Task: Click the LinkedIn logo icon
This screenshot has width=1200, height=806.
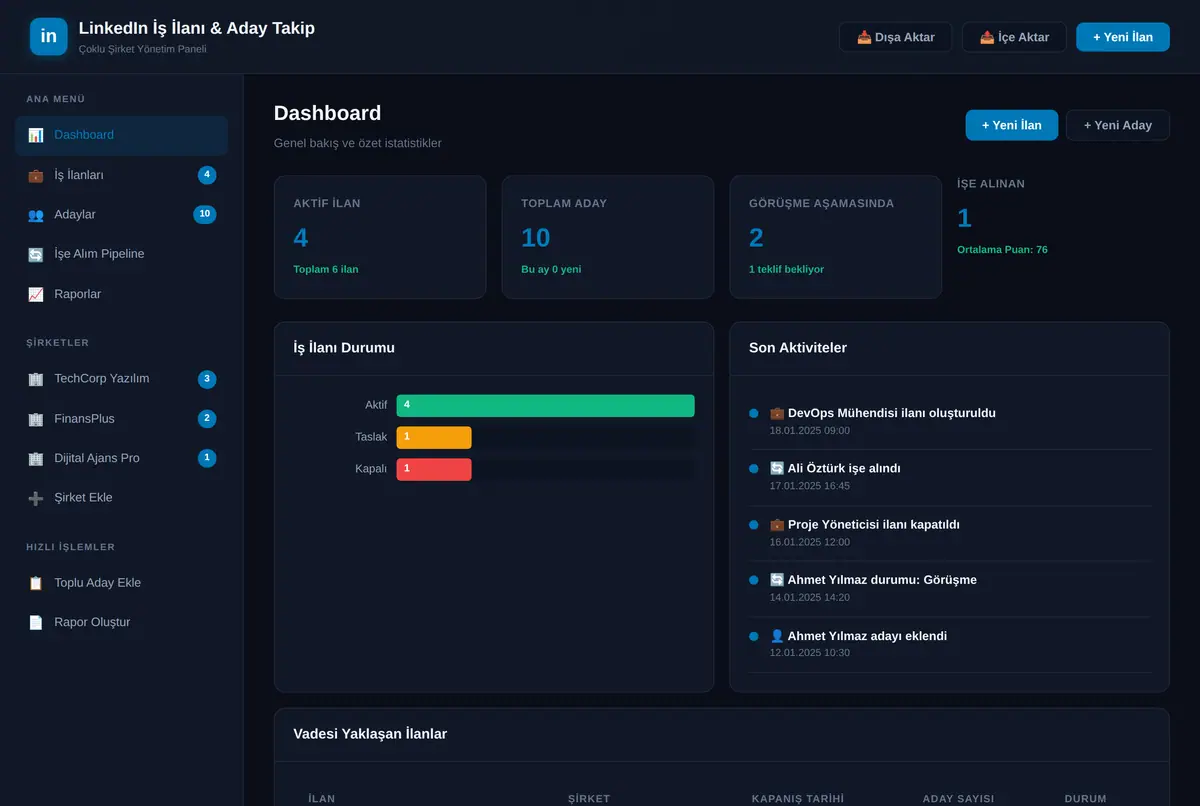Action: point(49,36)
